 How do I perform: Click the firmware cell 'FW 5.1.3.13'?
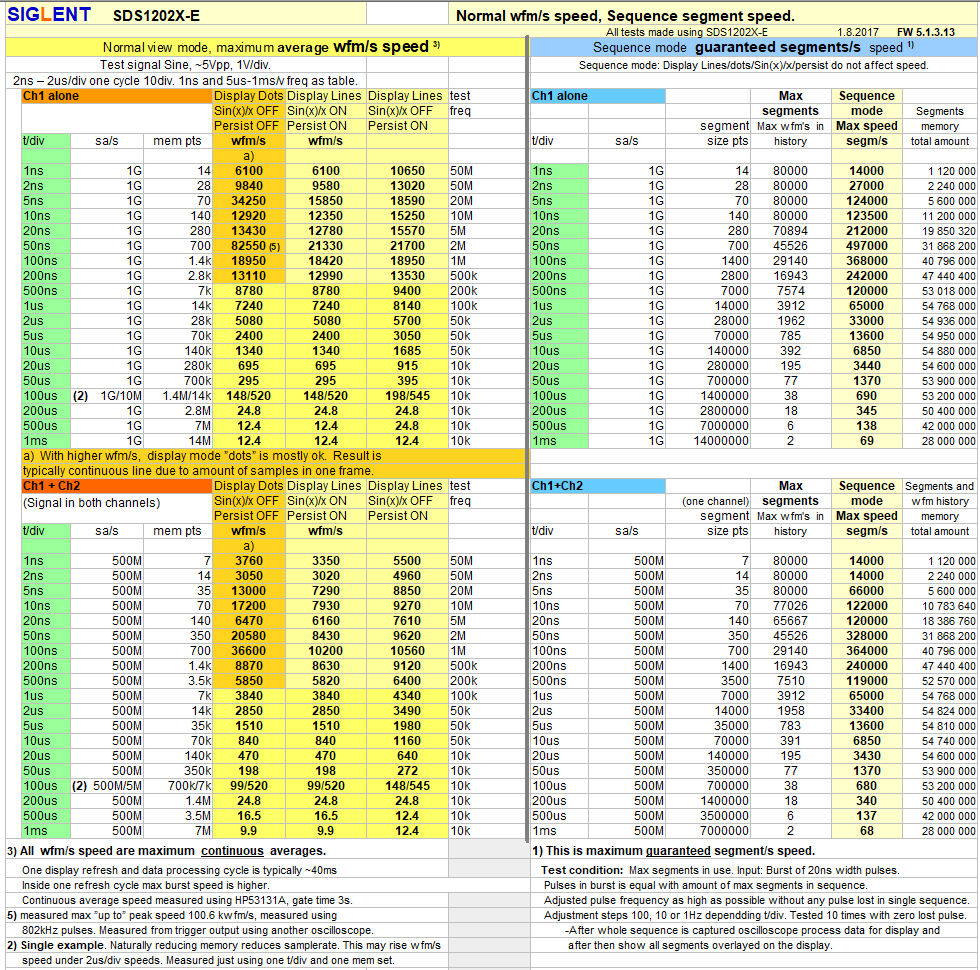pyautogui.click(x=926, y=32)
